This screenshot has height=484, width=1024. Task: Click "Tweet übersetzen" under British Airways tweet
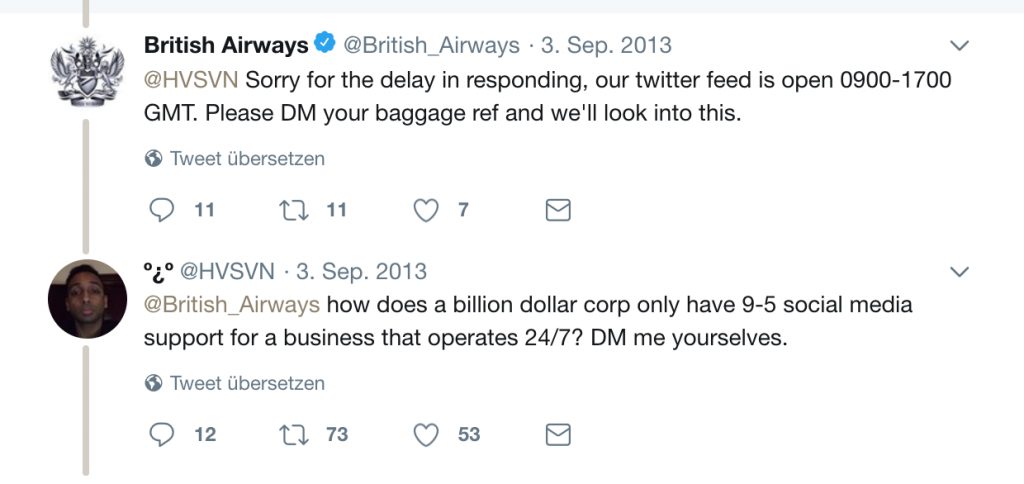pos(246,158)
